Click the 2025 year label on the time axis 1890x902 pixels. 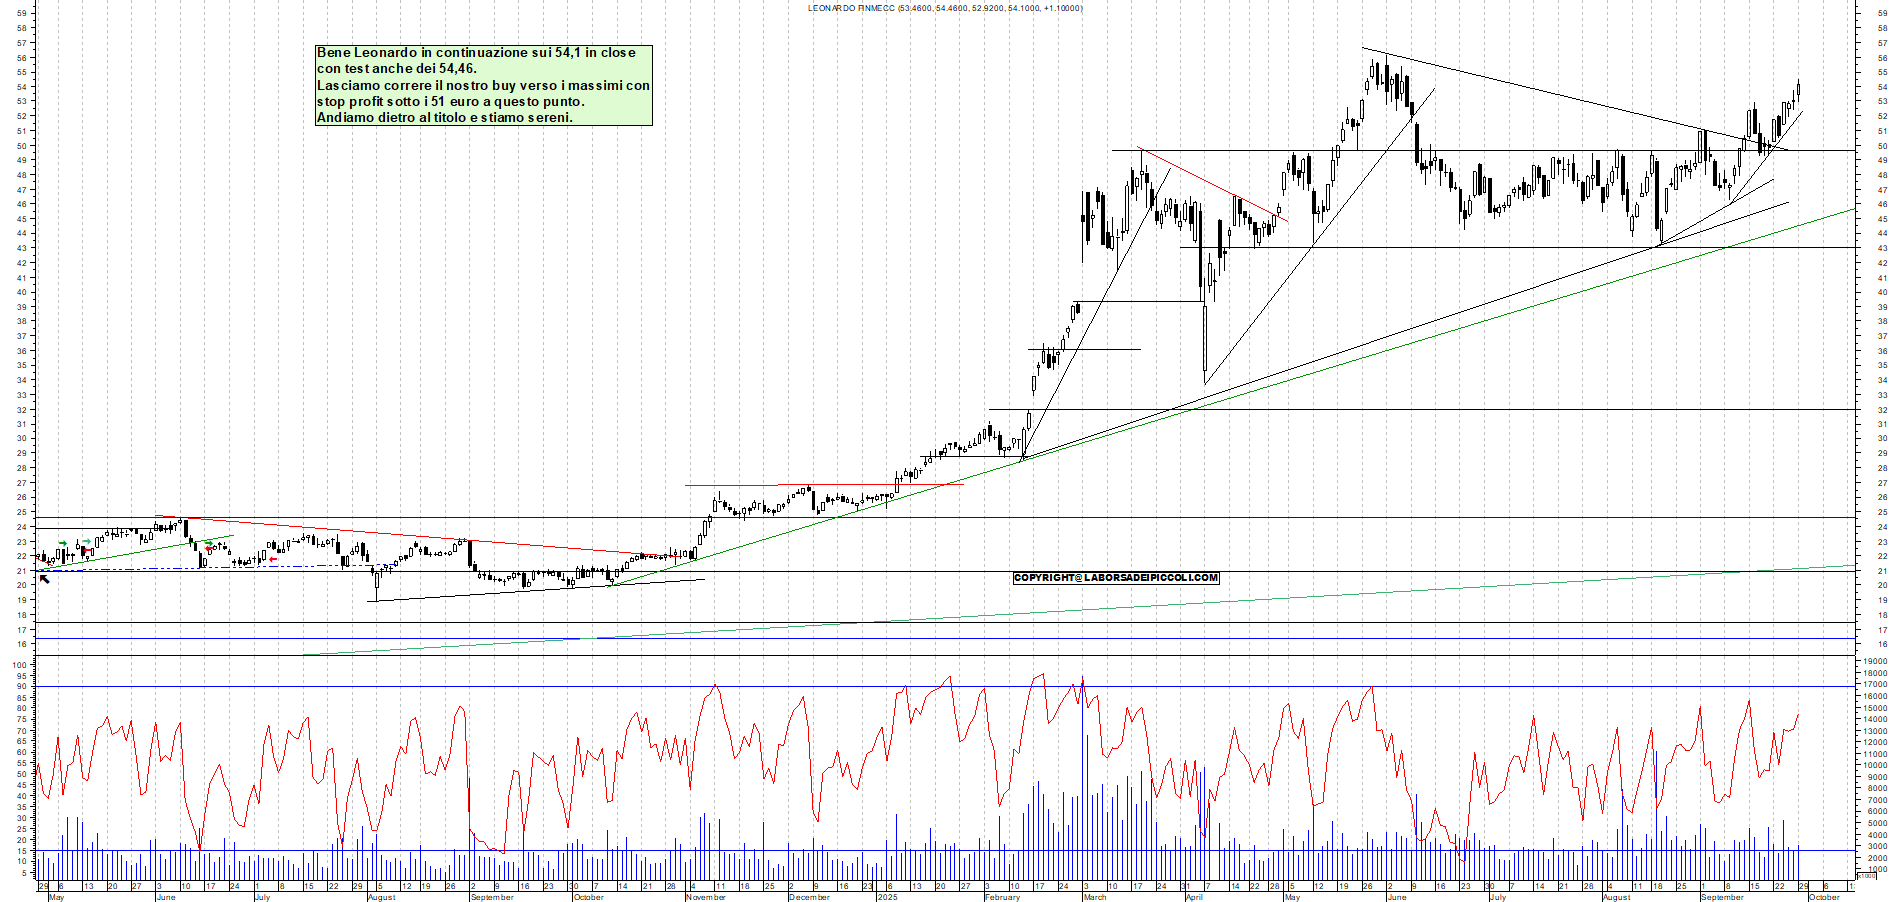coord(887,897)
